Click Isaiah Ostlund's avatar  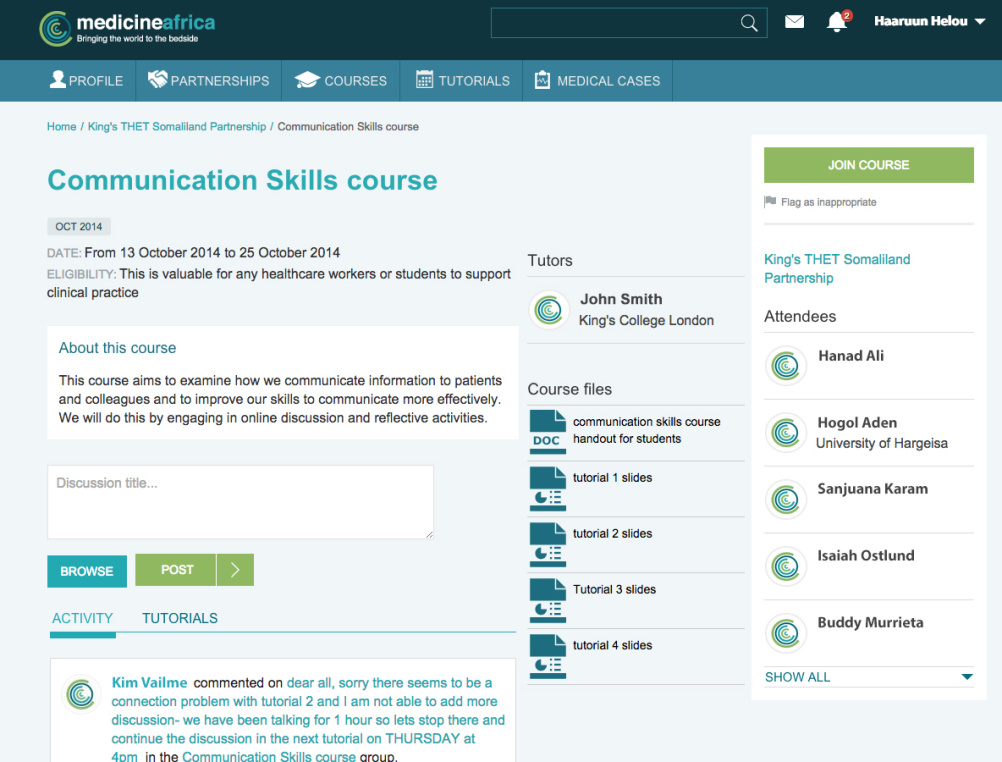[785, 566]
